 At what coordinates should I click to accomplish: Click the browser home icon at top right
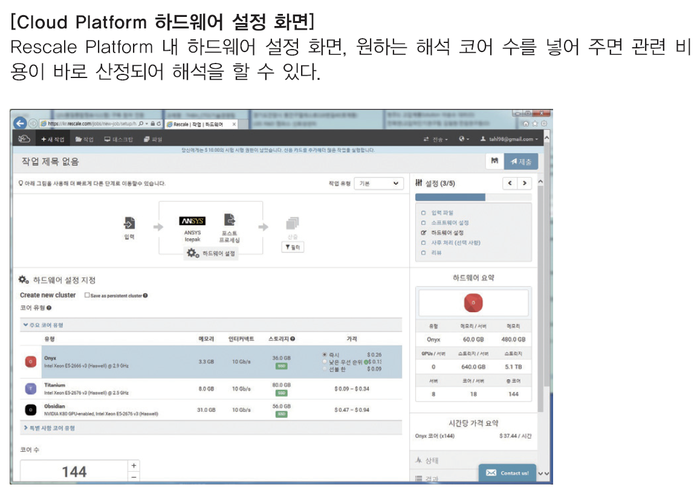pos(526,124)
